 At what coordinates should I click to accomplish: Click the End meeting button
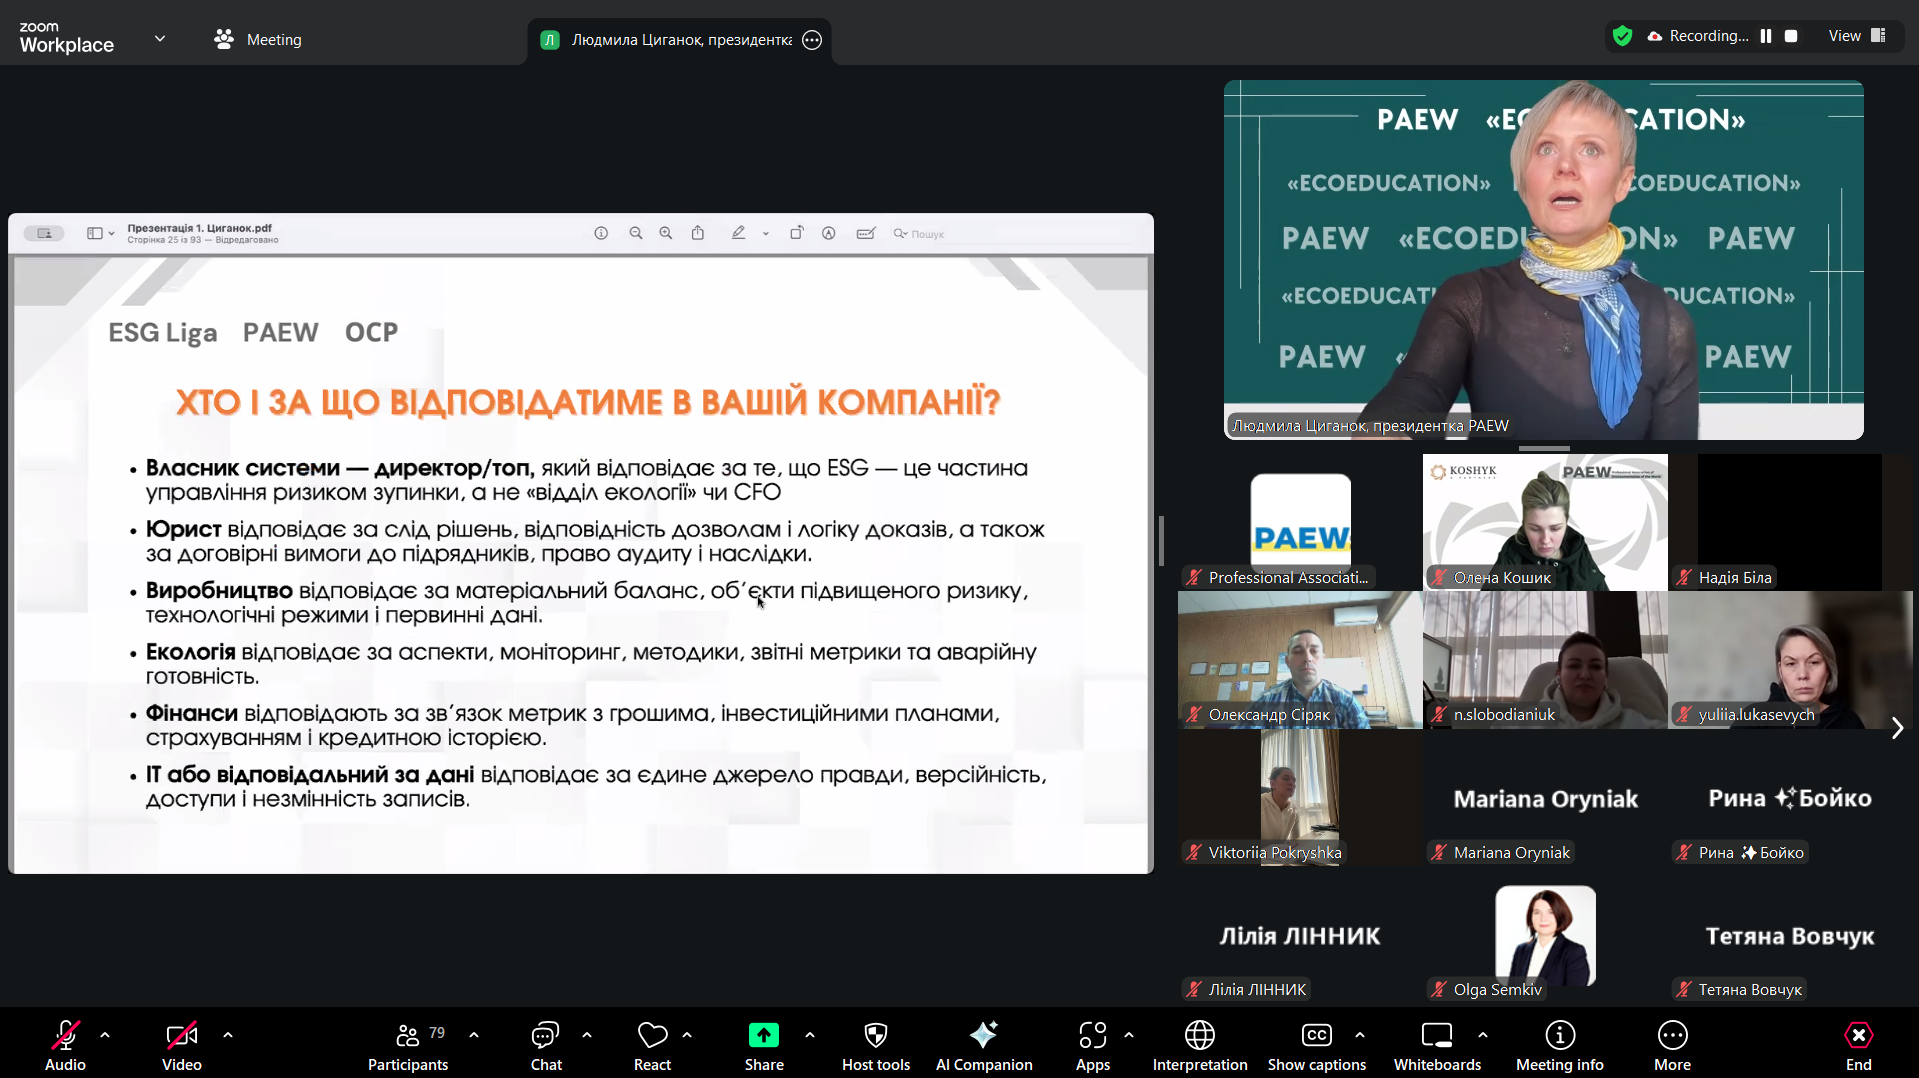[x=1858, y=1045]
